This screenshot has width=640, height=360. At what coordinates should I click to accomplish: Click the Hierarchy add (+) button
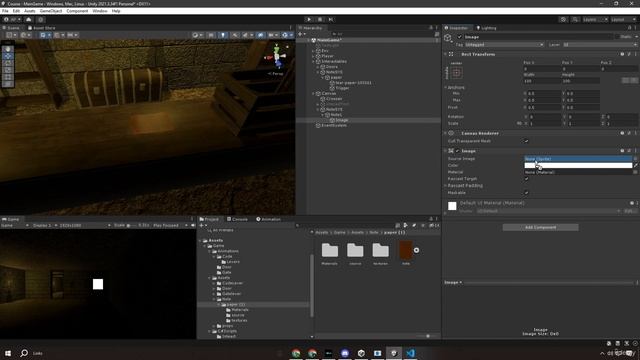point(302,34)
